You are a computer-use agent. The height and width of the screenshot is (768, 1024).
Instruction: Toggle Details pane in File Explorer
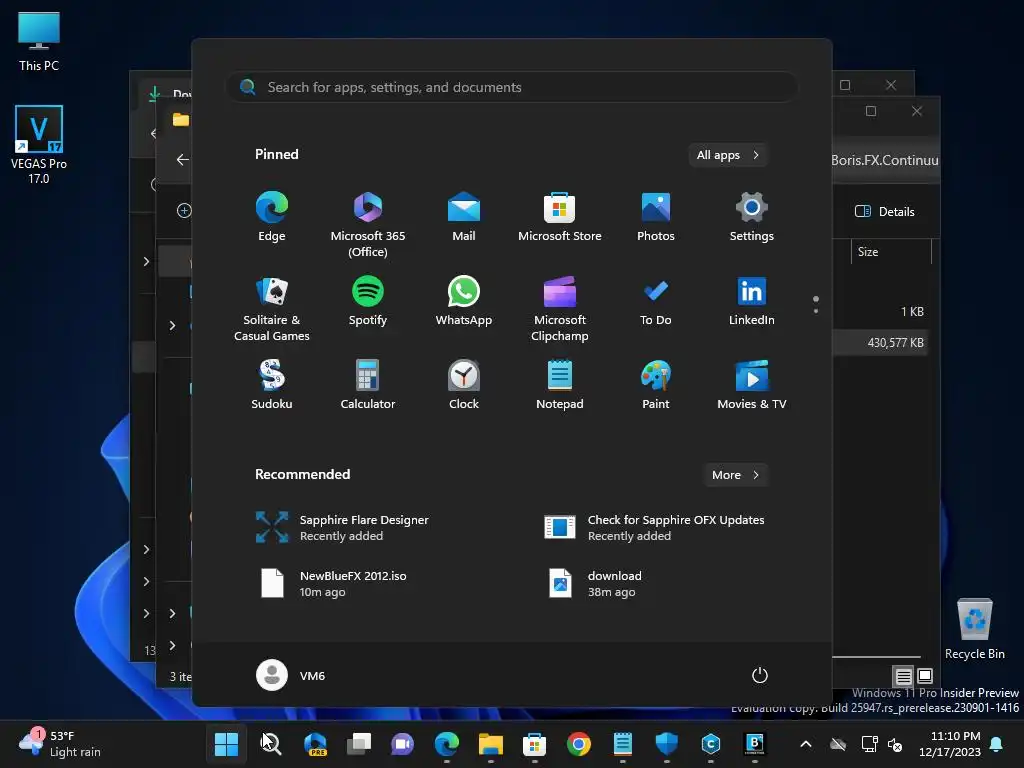885,211
